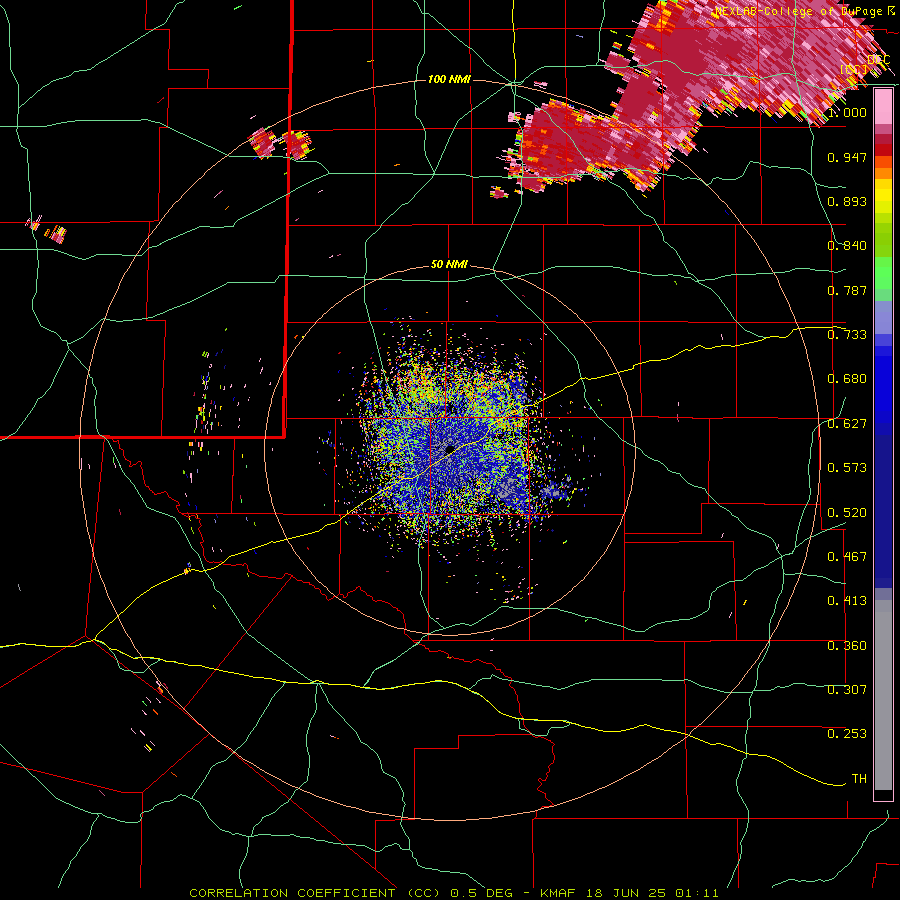Image resolution: width=900 pixels, height=900 pixels.
Task: Select the 0.307 scale value
Action: click(x=847, y=690)
